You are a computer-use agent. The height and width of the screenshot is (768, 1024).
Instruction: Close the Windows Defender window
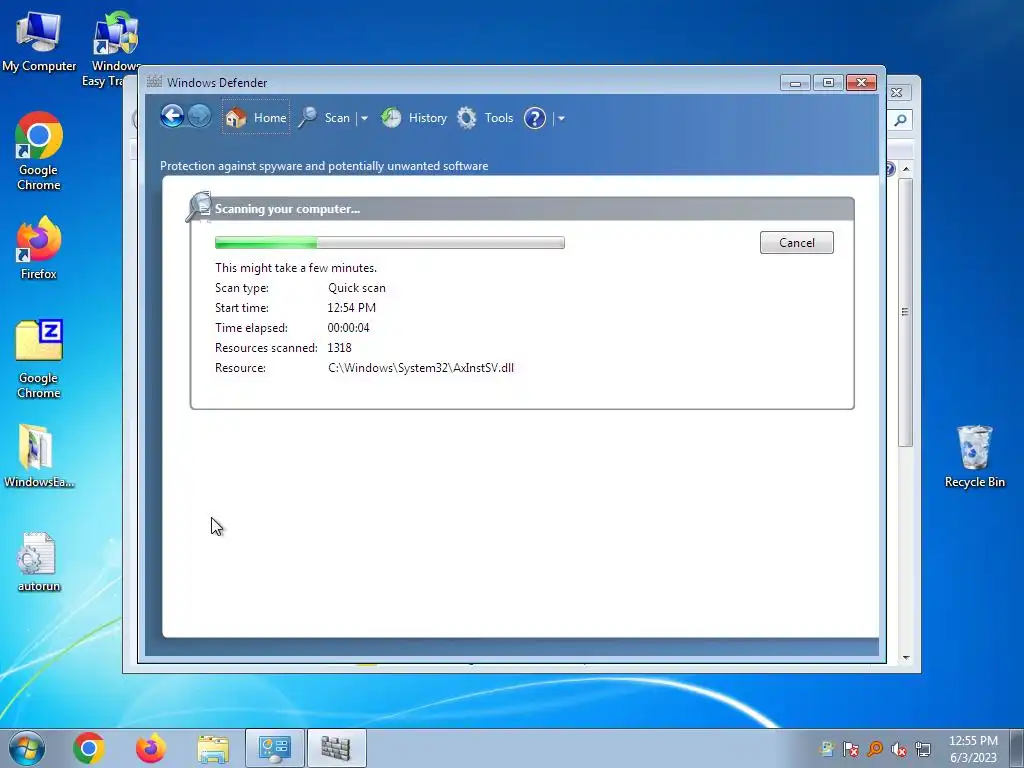[x=861, y=82]
